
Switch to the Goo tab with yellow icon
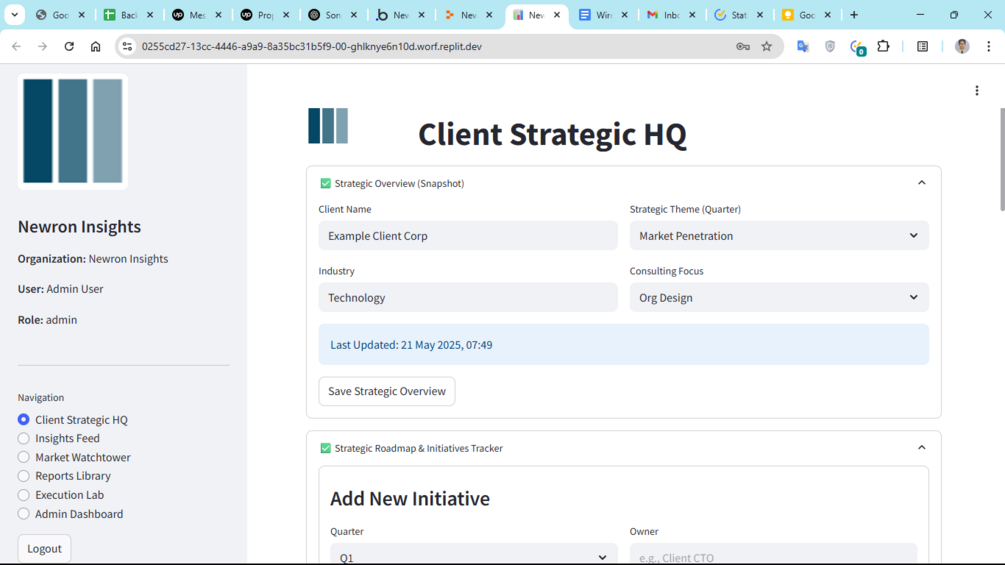[x=799, y=15]
